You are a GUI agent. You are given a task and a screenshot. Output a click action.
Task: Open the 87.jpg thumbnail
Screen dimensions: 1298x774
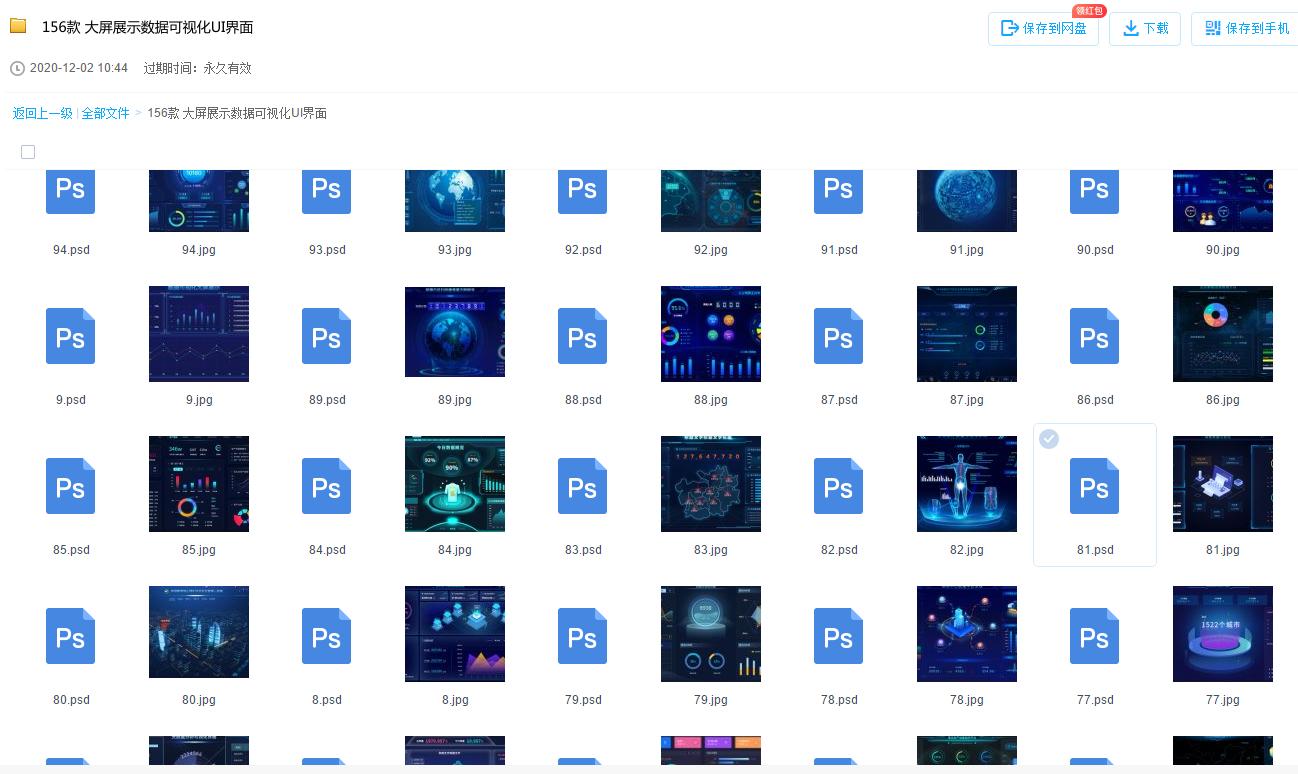pos(967,334)
